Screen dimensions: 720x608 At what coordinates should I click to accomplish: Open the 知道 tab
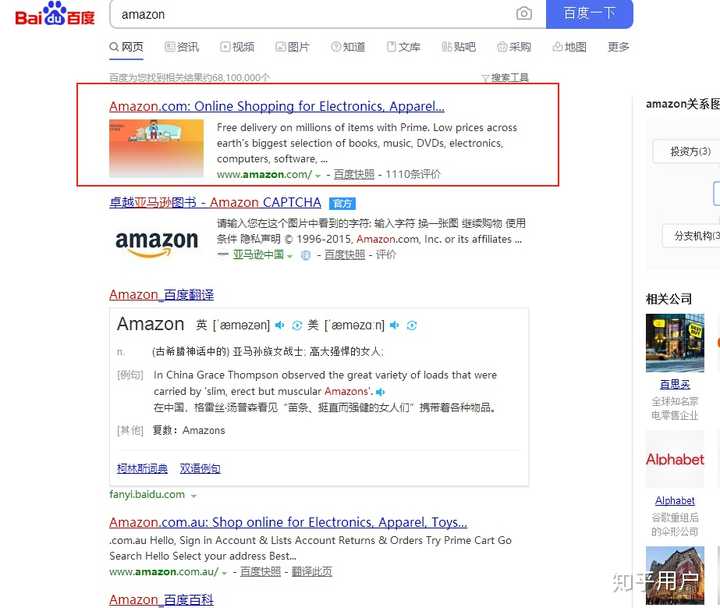[348, 47]
